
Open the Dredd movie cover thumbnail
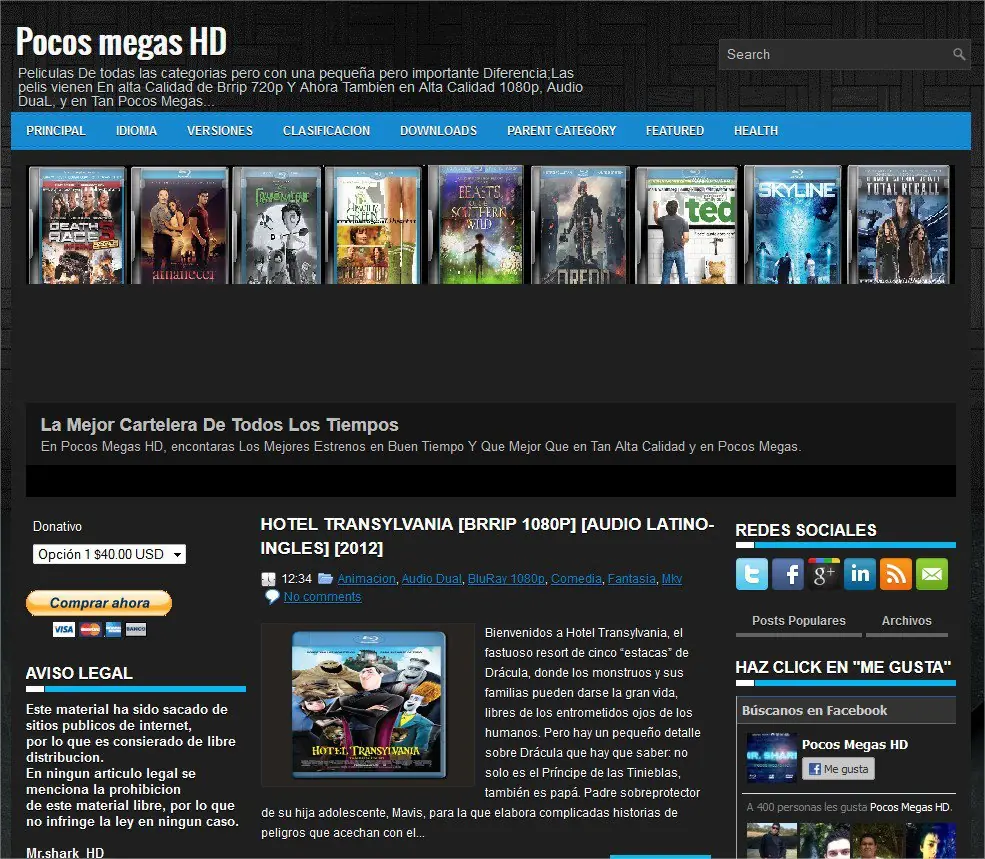580,225
